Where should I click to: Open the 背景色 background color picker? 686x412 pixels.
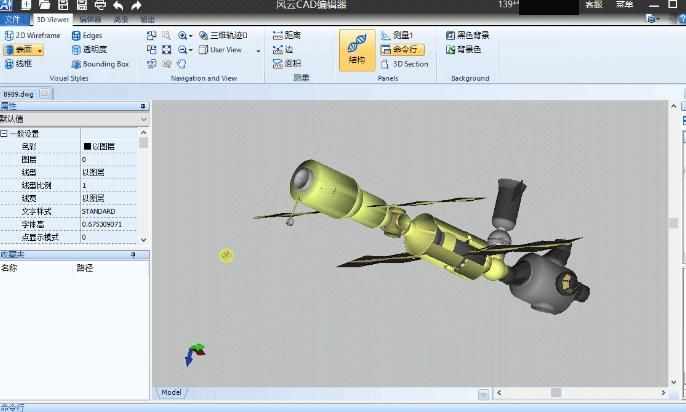pos(463,49)
